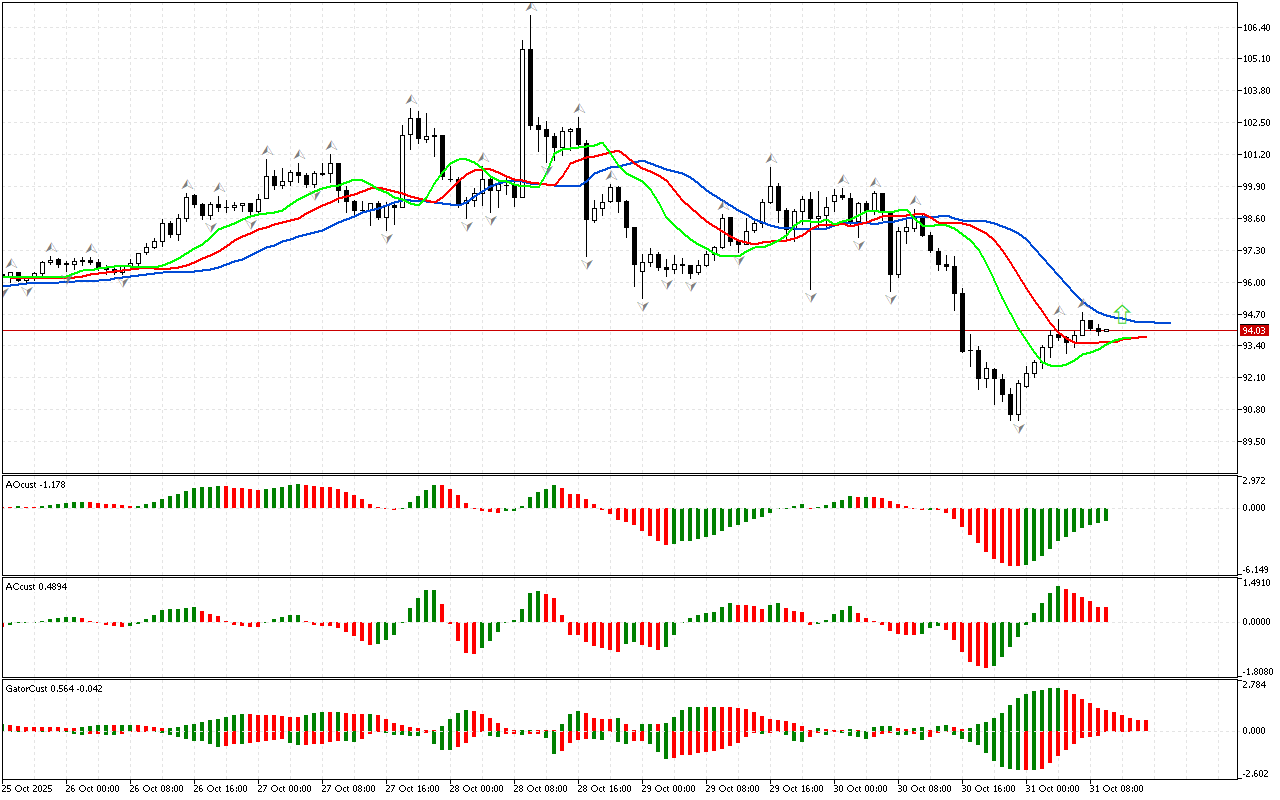Click the 28 Oct 08:00 time label
Screen dimensions: 1280x800
click(541, 788)
